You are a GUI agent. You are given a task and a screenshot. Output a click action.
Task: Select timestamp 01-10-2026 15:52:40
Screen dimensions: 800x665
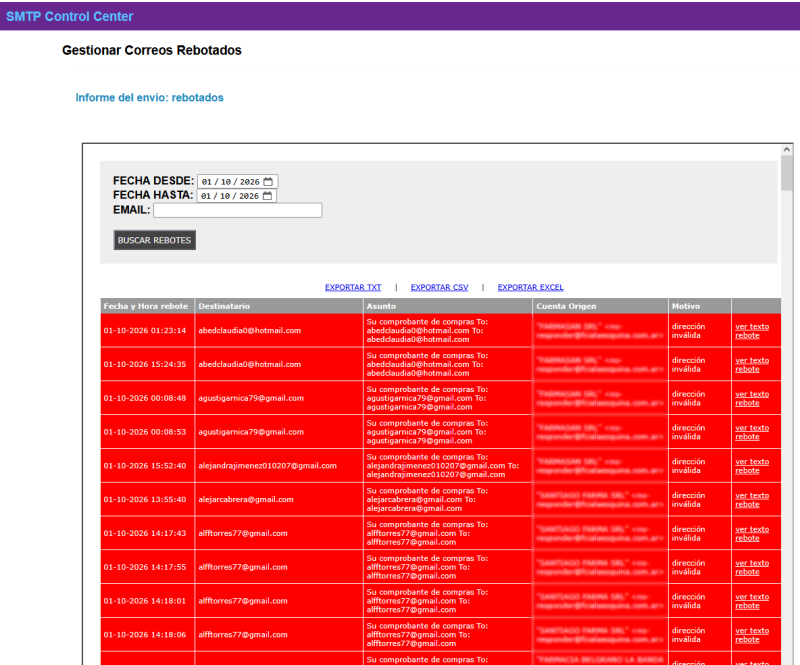(145, 465)
